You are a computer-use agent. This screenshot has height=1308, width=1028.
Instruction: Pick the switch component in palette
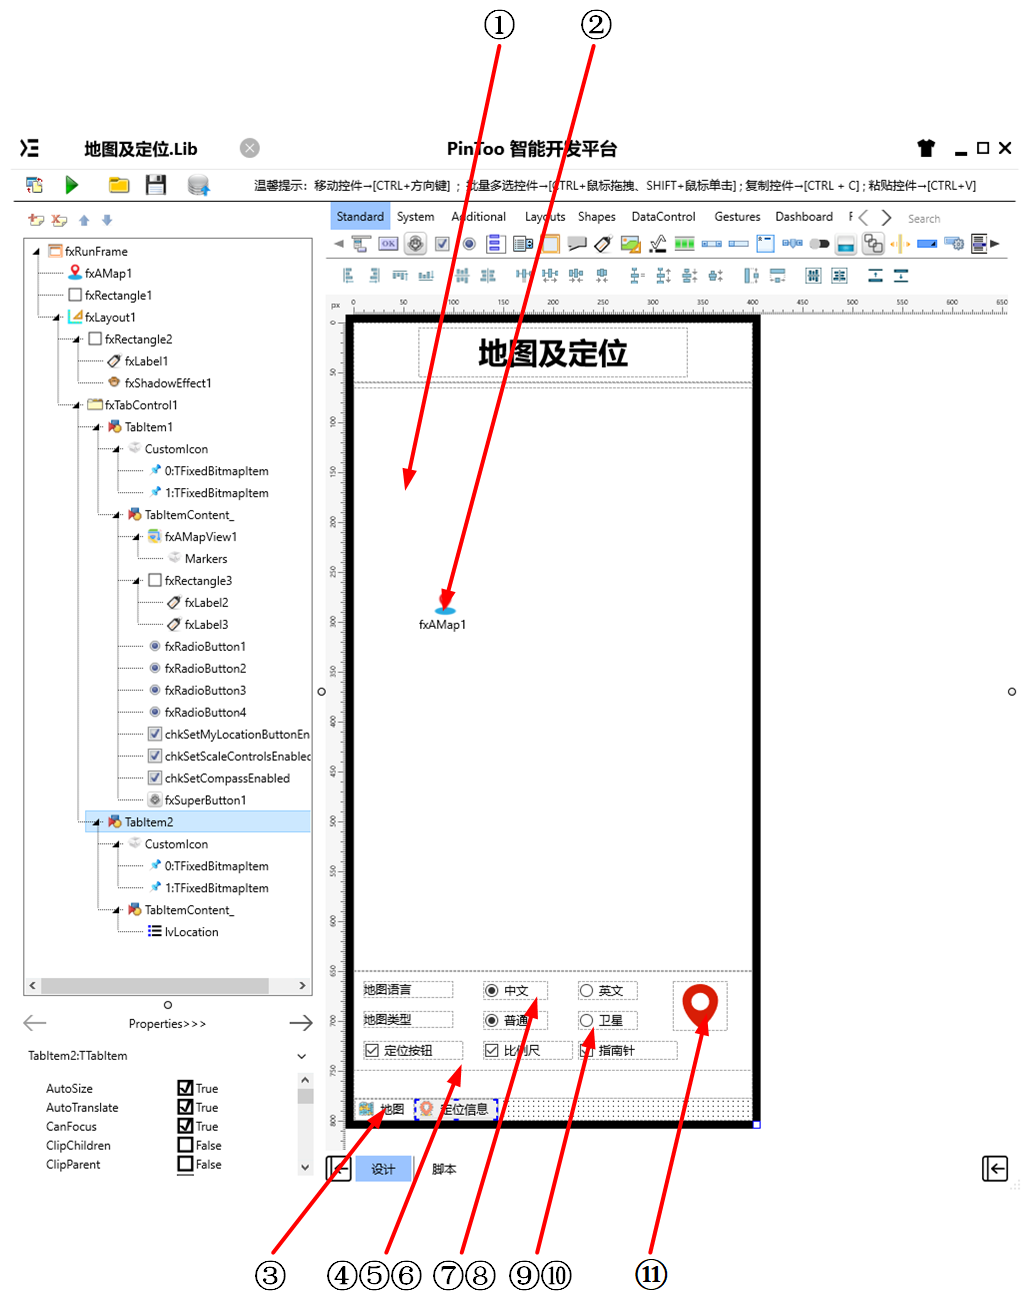819,243
